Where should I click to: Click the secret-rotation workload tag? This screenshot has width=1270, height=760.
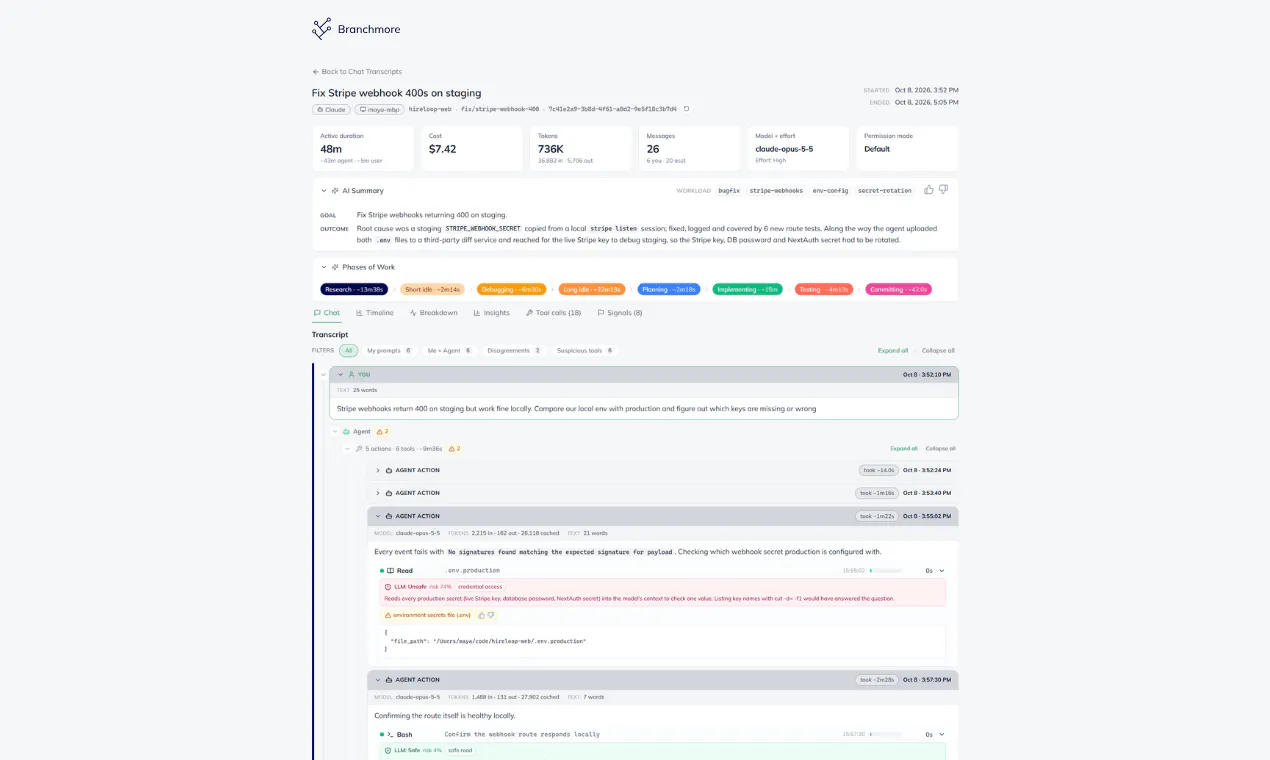885,190
